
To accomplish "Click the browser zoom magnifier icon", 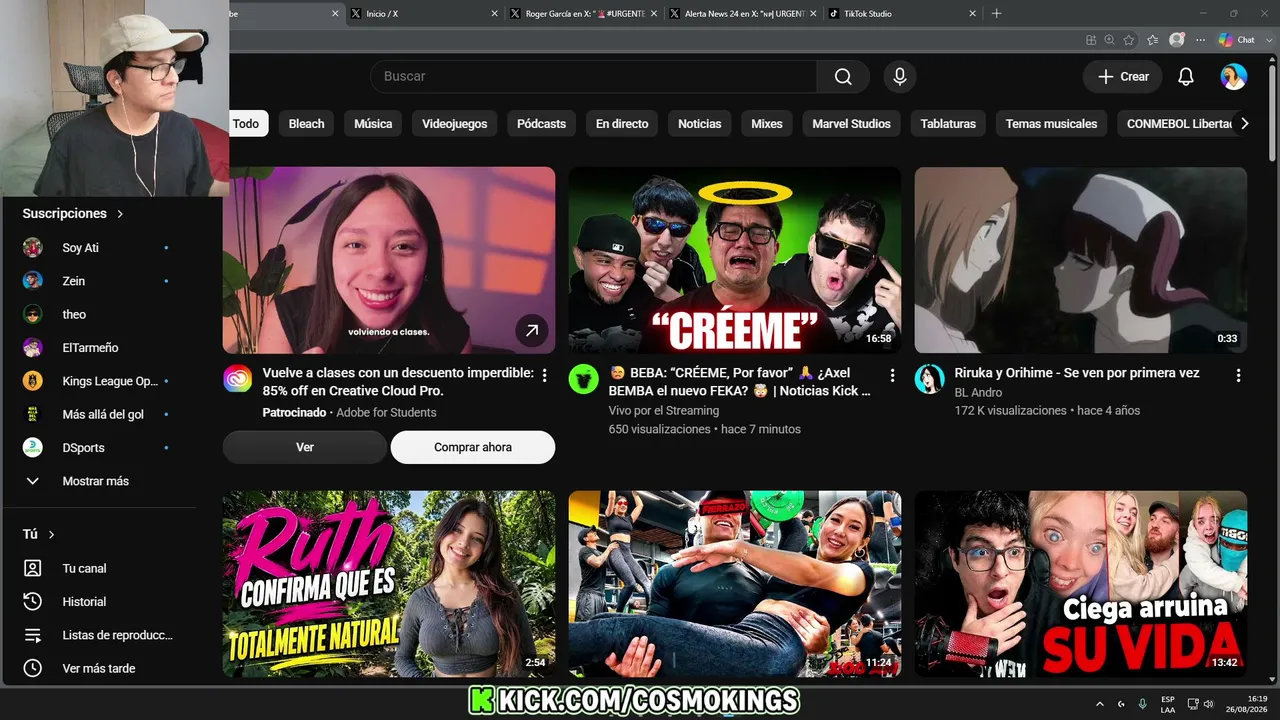I will point(1110,40).
